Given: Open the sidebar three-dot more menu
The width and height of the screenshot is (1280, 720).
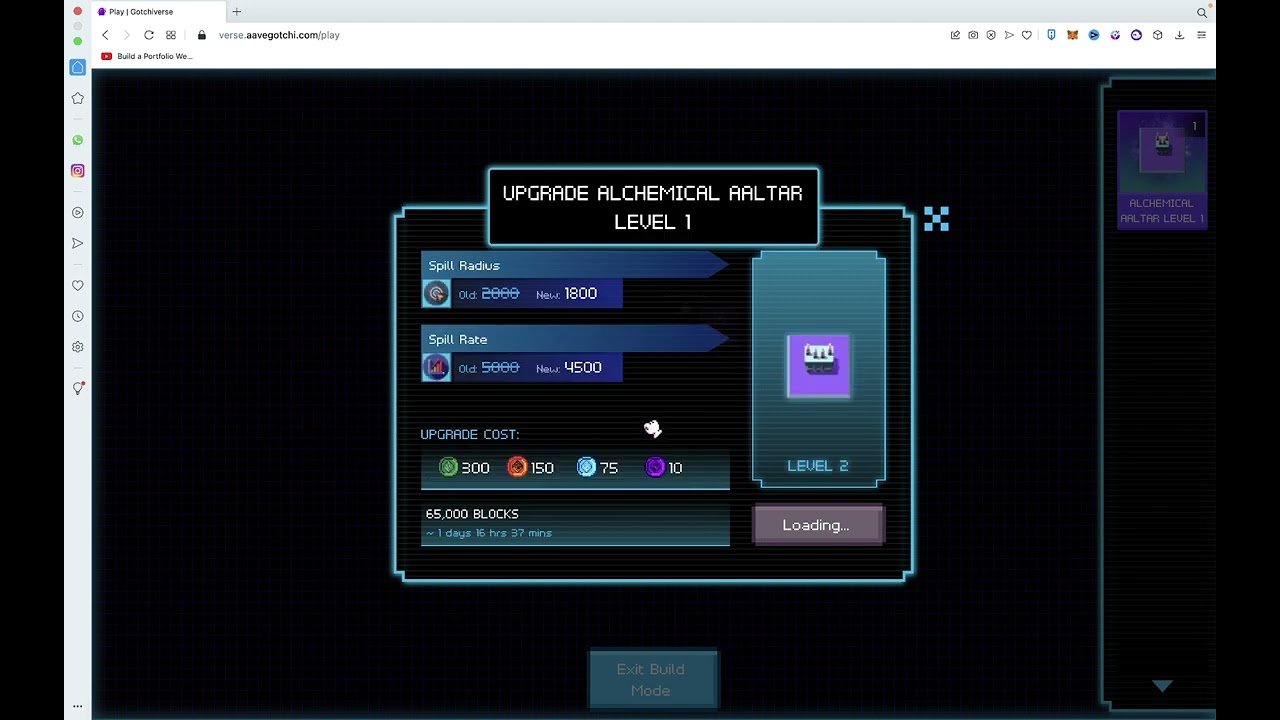Looking at the screenshot, I should pyautogui.click(x=78, y=706).
